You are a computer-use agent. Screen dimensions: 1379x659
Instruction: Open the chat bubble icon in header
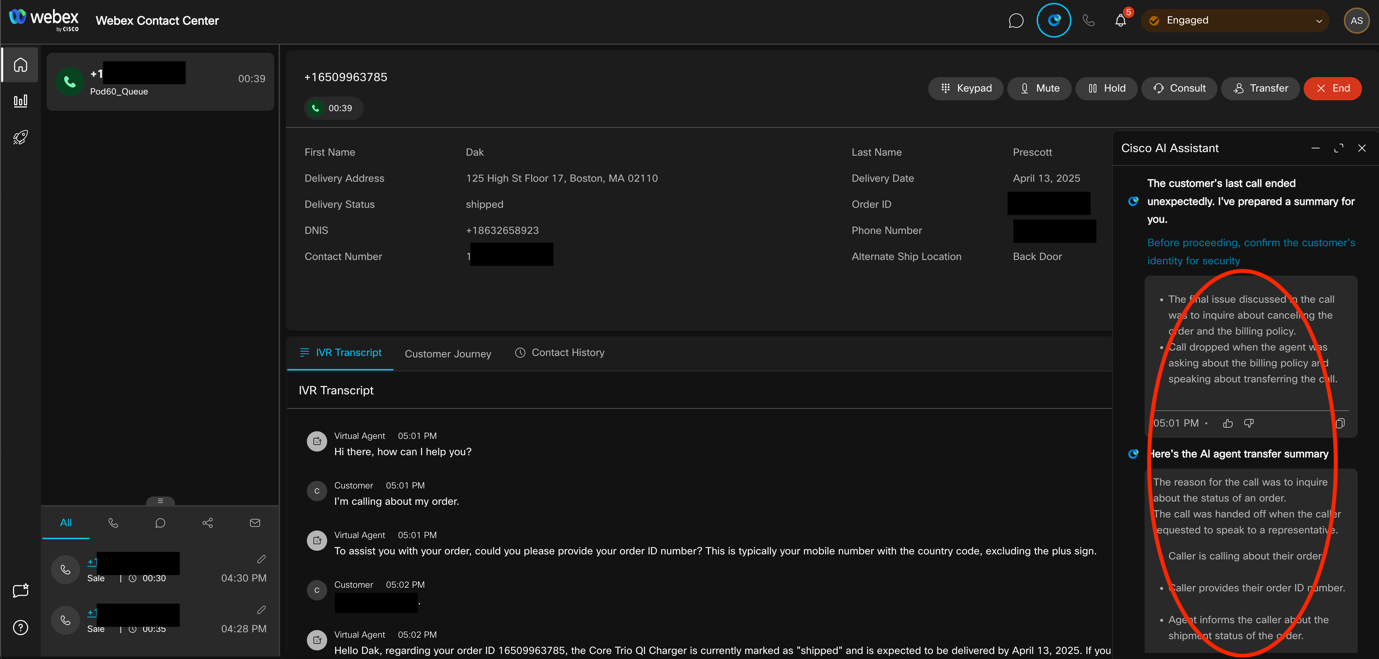[1016, 21]
